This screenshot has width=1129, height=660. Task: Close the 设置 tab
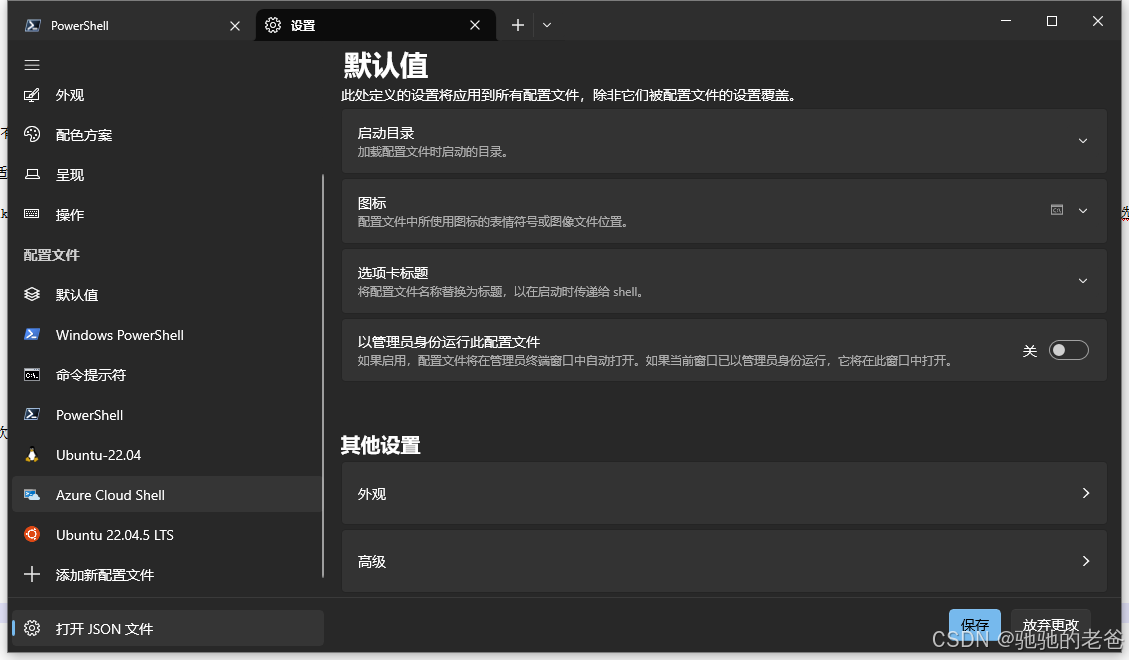tap(475, 25)
